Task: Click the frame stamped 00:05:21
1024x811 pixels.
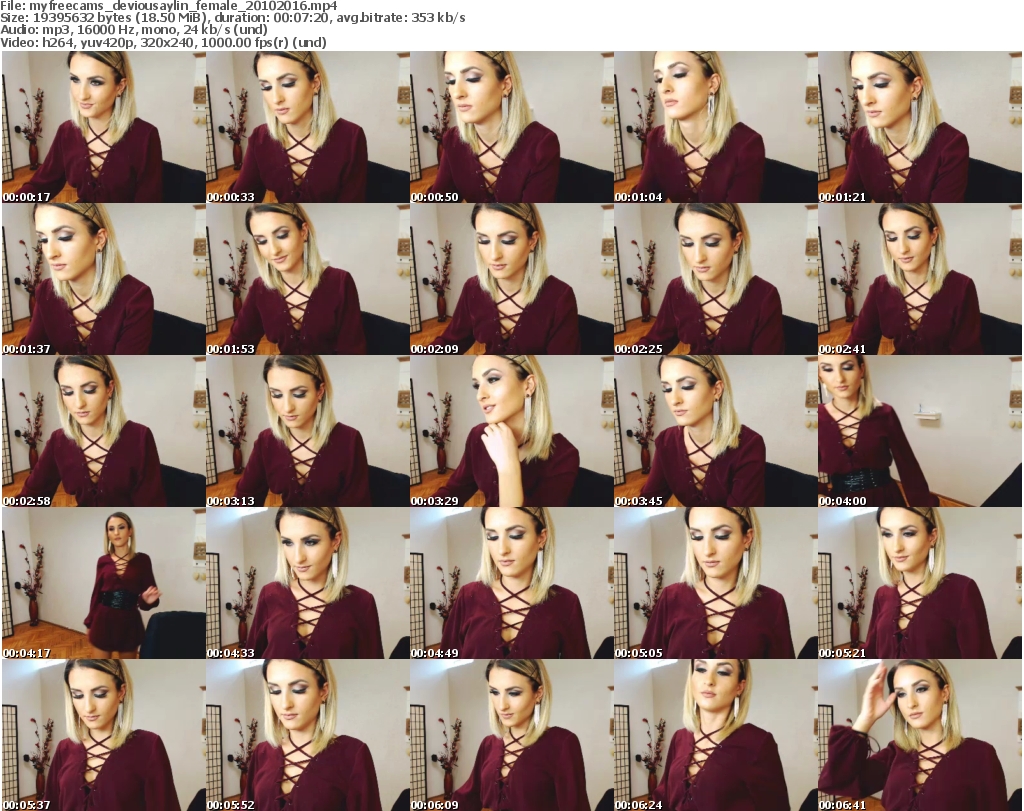Action: [x=920, y=583]
